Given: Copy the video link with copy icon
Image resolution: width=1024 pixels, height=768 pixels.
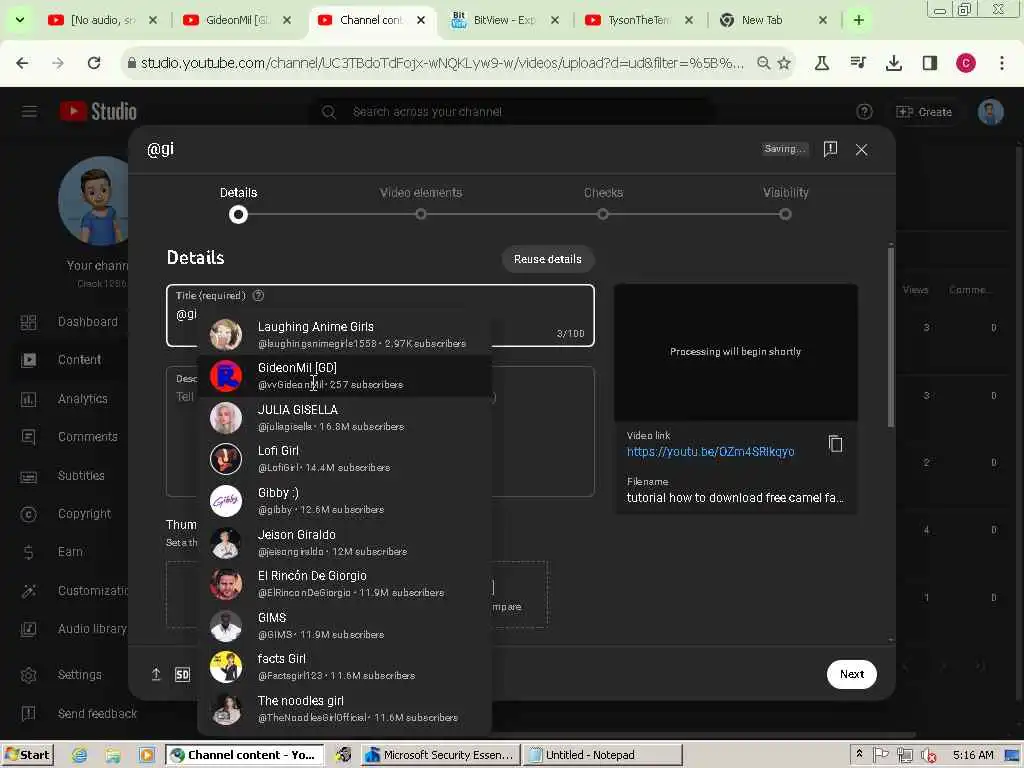Looking at the screenshot, I should point(835,444).
